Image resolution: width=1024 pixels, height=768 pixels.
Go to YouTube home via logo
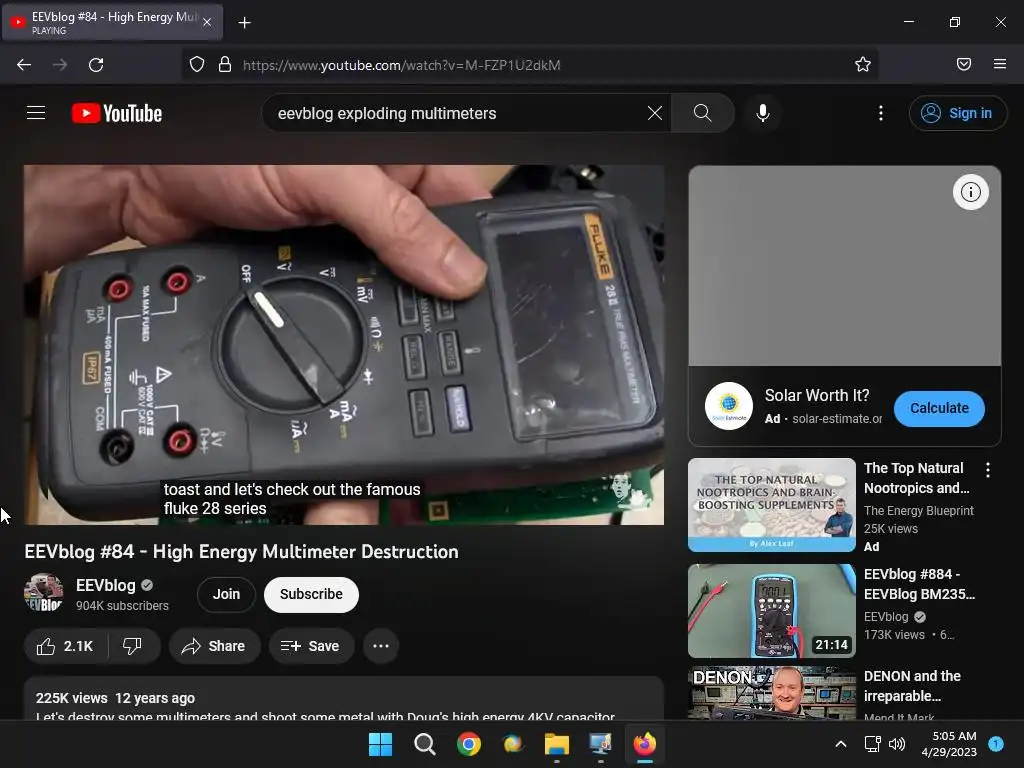(117, 113)
